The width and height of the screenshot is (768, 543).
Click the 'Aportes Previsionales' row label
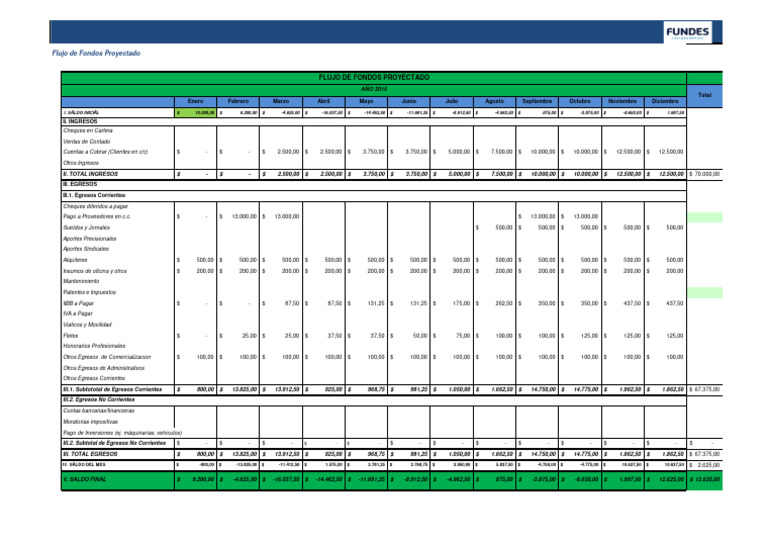pyautogui.click(x=90, y=239)
